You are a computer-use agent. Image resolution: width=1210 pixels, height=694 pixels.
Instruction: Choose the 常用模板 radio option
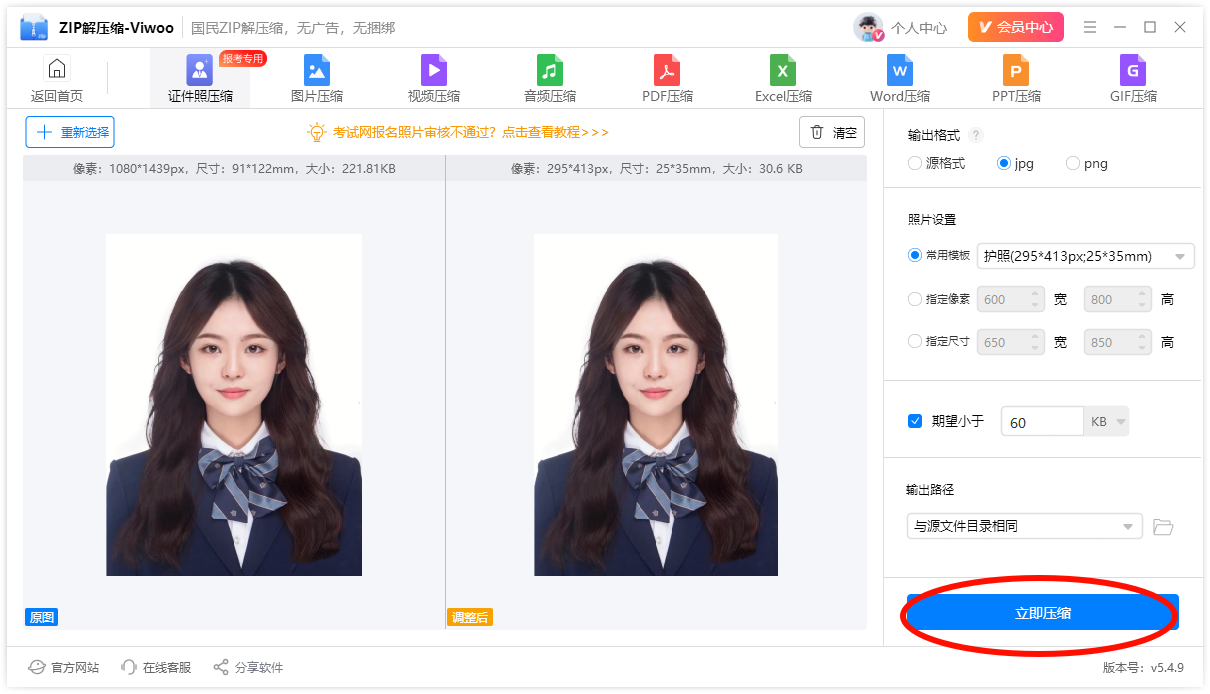tap(915, 255)
